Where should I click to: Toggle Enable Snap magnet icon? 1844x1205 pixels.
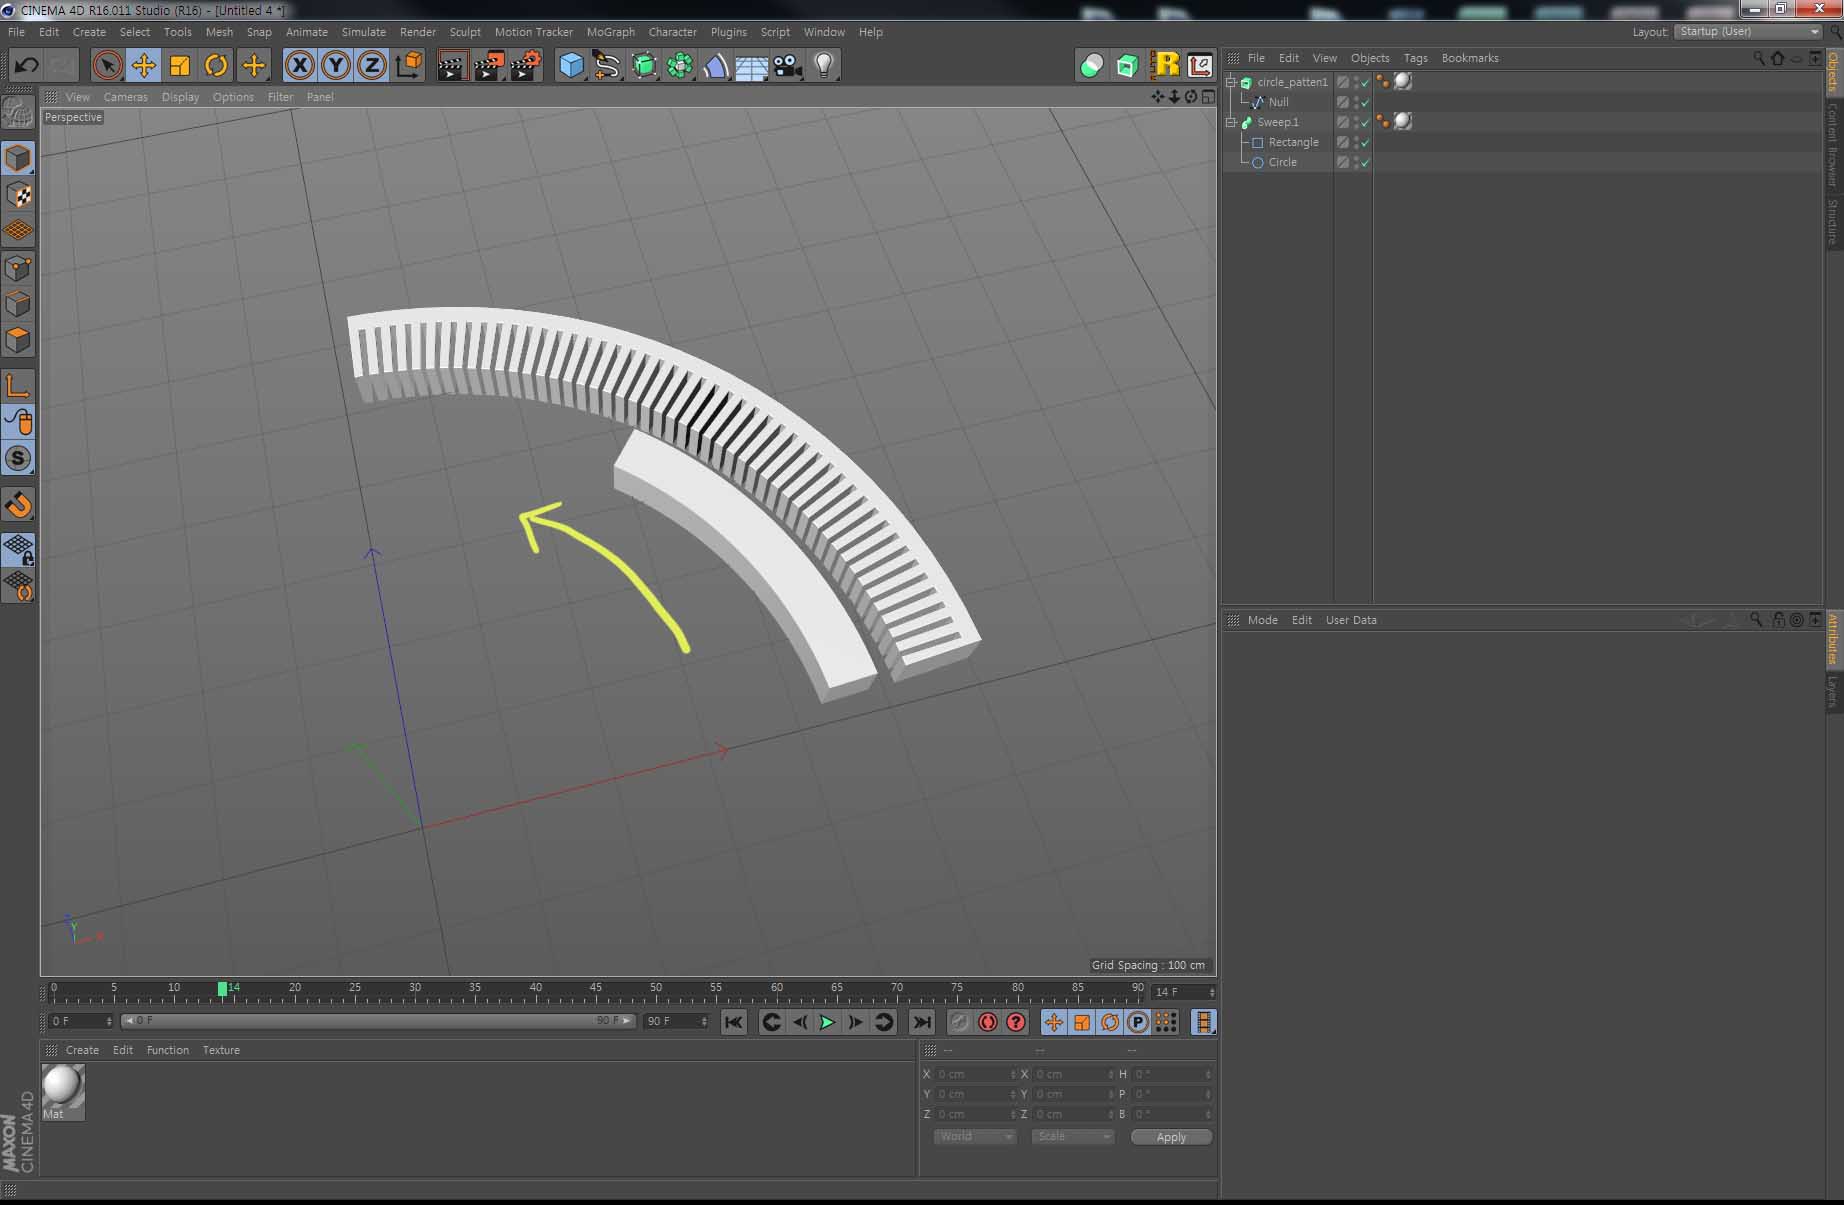(x=18, y=505)
